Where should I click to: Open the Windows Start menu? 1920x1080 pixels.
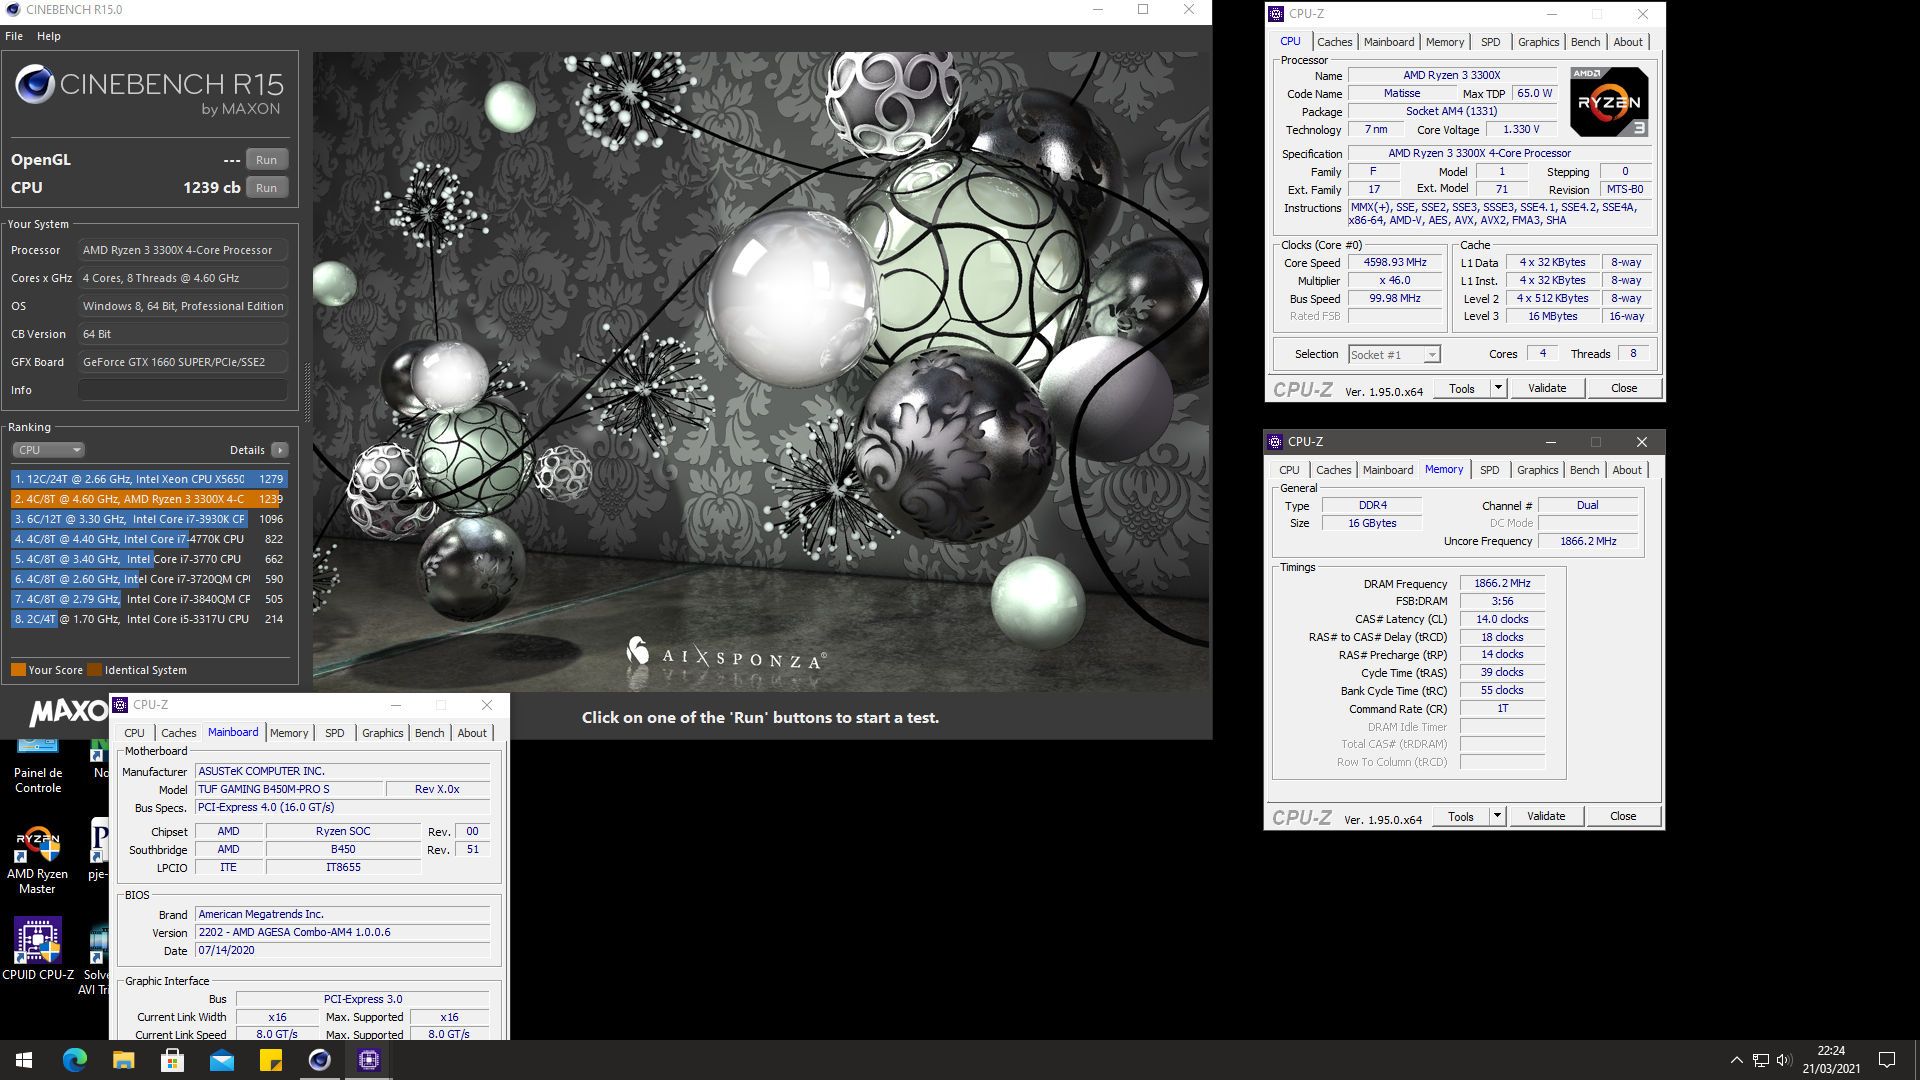[24, 1060]
